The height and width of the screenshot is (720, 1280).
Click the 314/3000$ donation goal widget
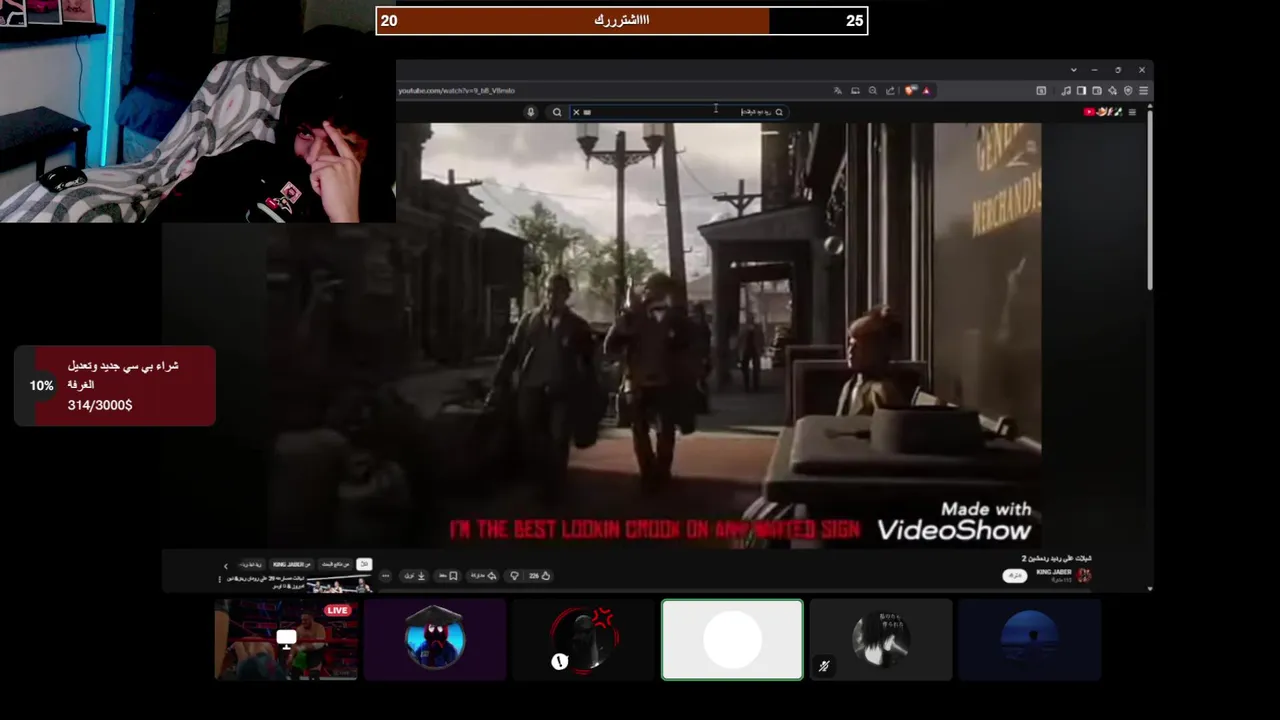tap(115, 386)
